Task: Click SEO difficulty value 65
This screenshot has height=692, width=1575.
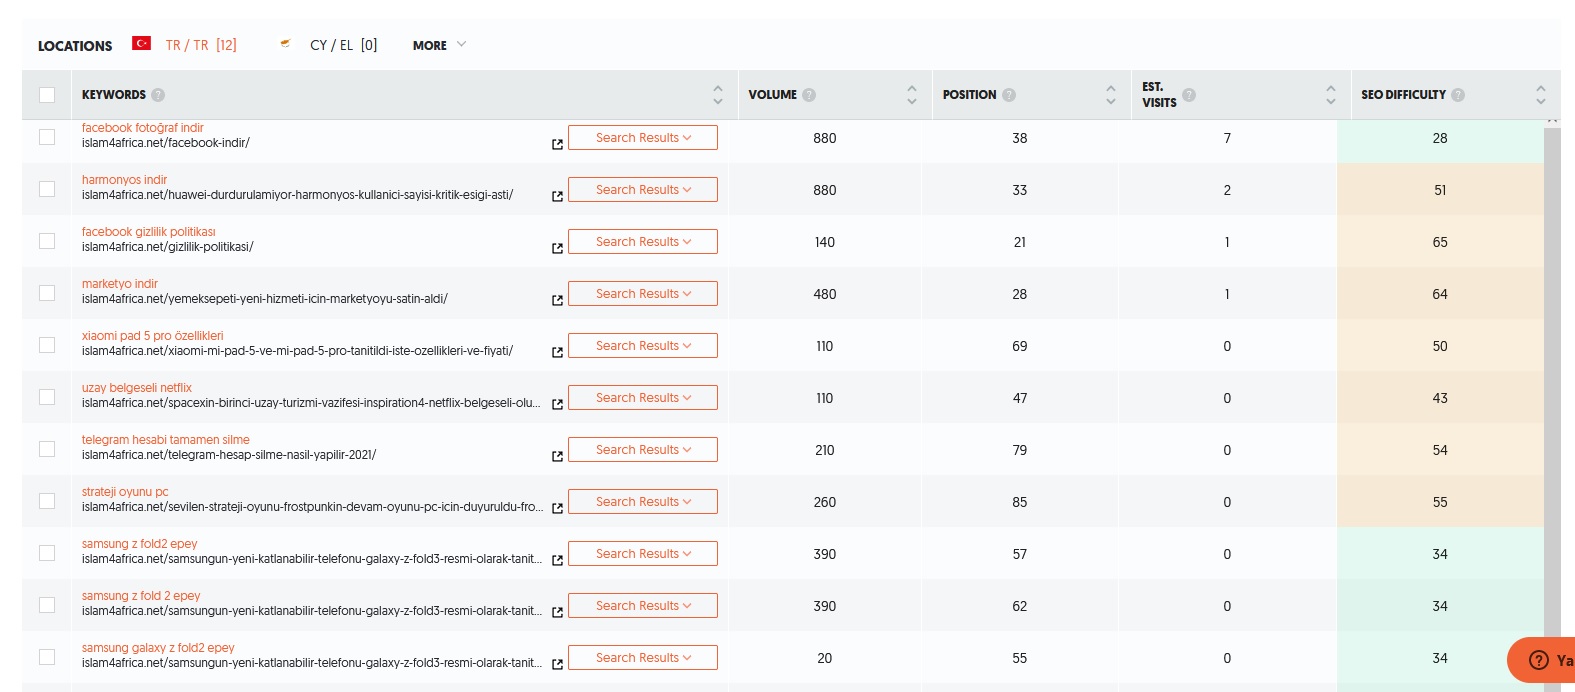Action: pos(1440,242)
